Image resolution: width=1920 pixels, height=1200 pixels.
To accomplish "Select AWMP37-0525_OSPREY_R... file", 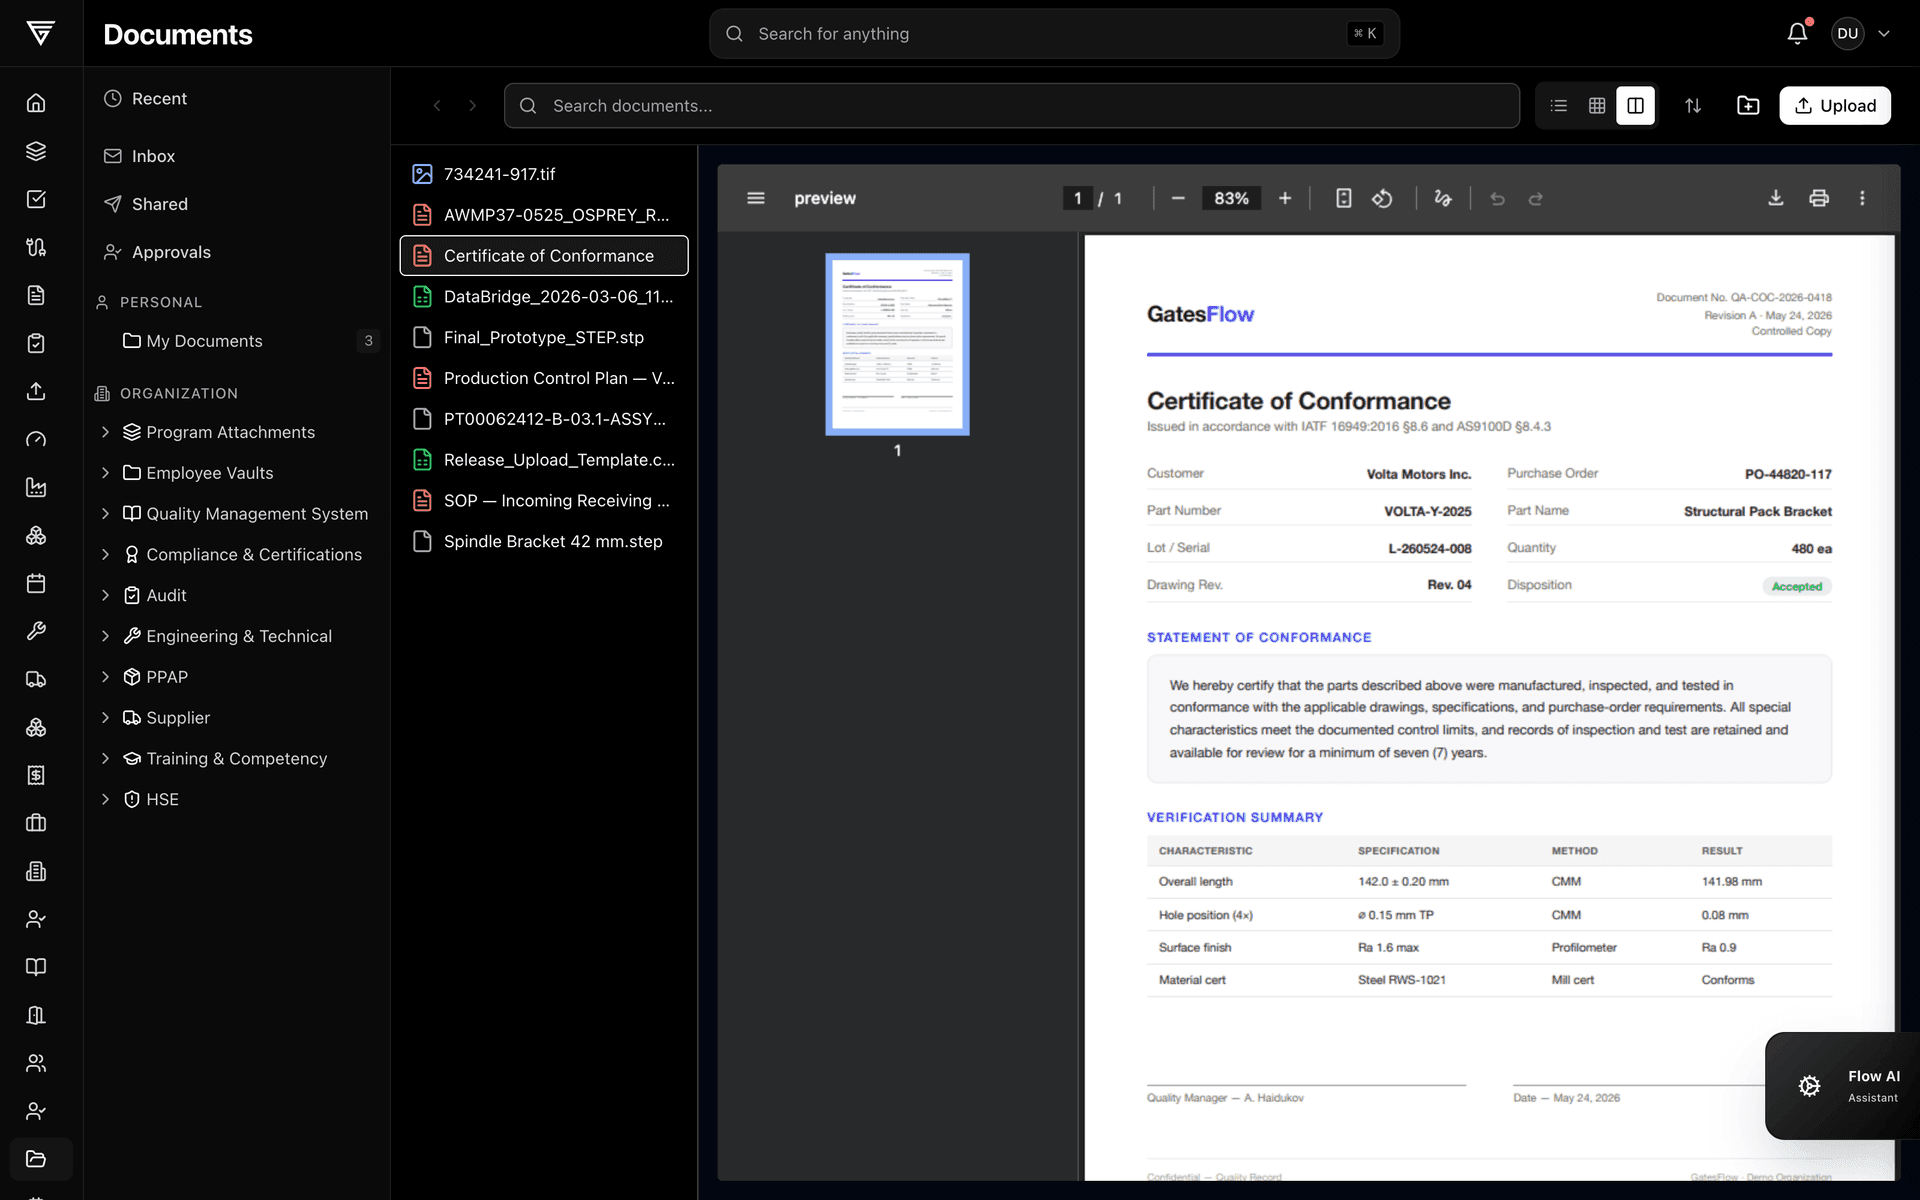I will pyautogui.click(x=544, y=215).
